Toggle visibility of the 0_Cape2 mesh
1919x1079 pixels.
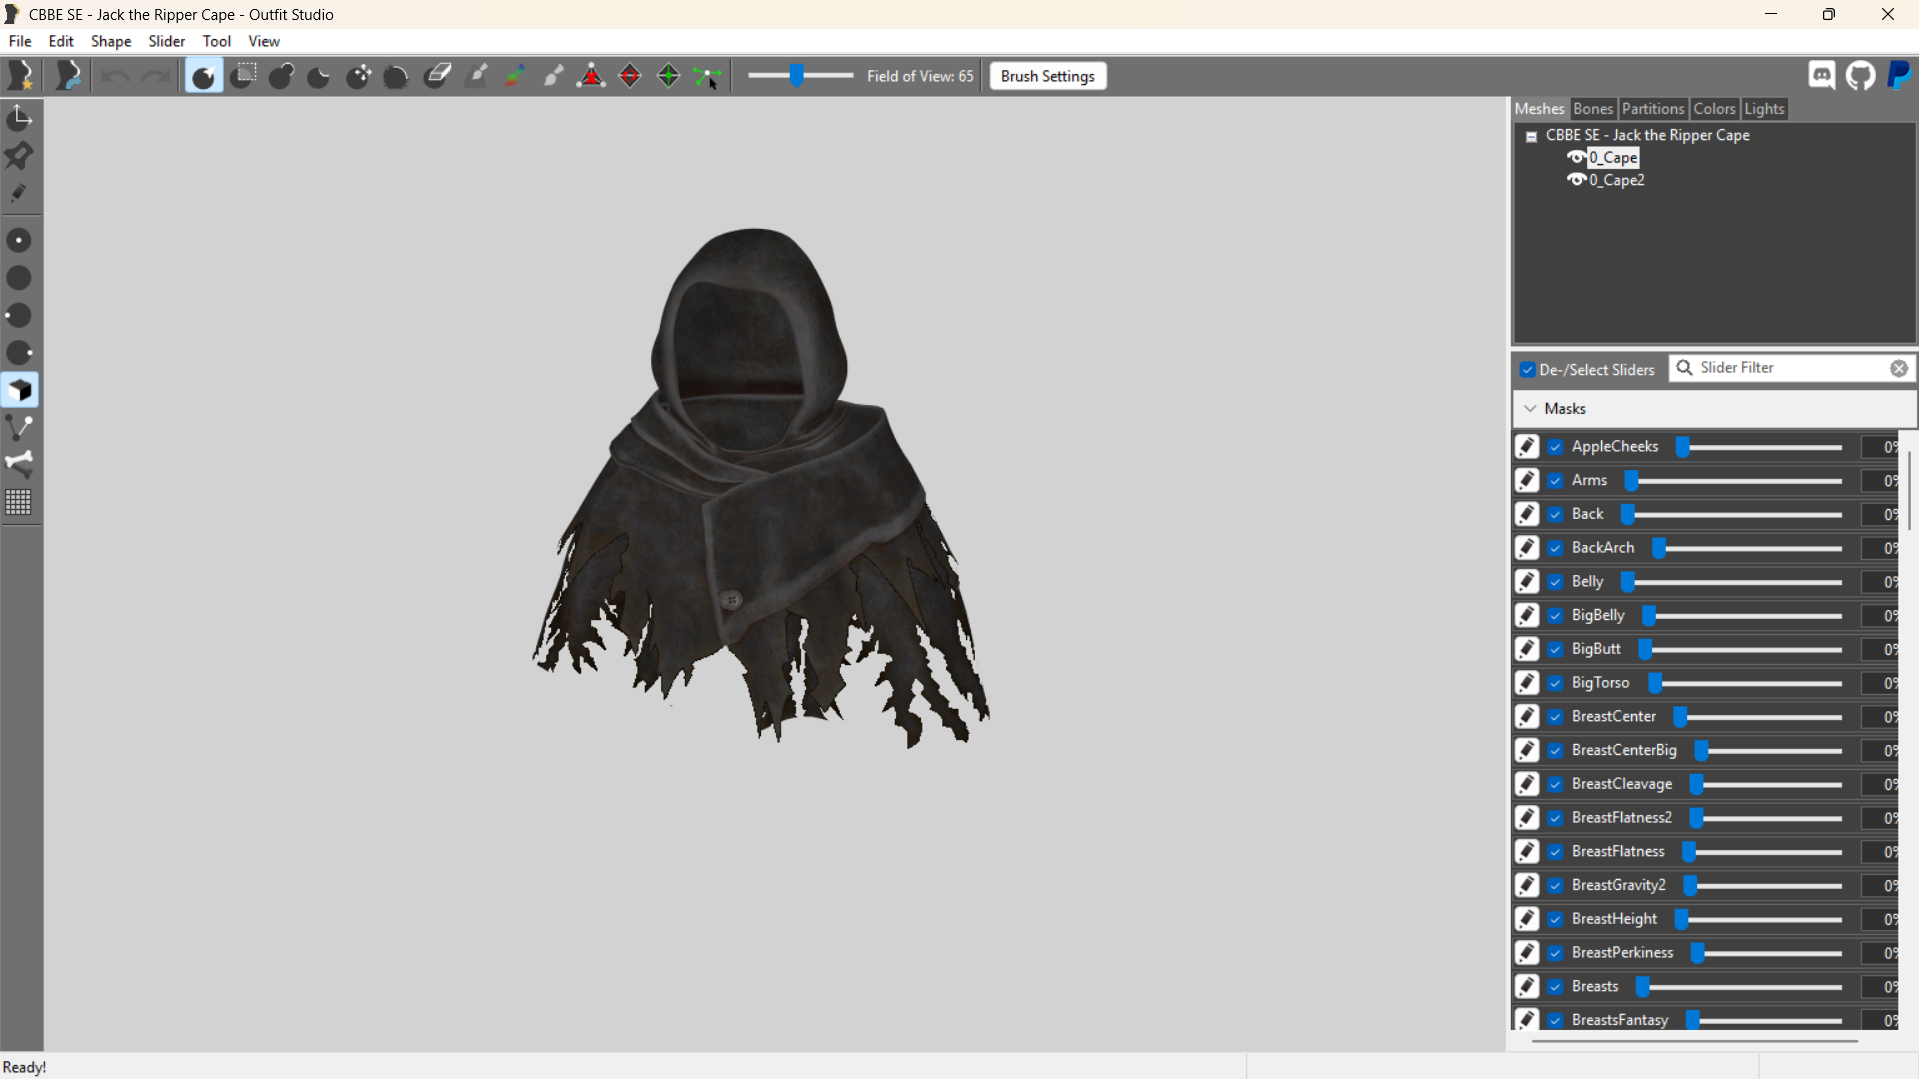1576,180
